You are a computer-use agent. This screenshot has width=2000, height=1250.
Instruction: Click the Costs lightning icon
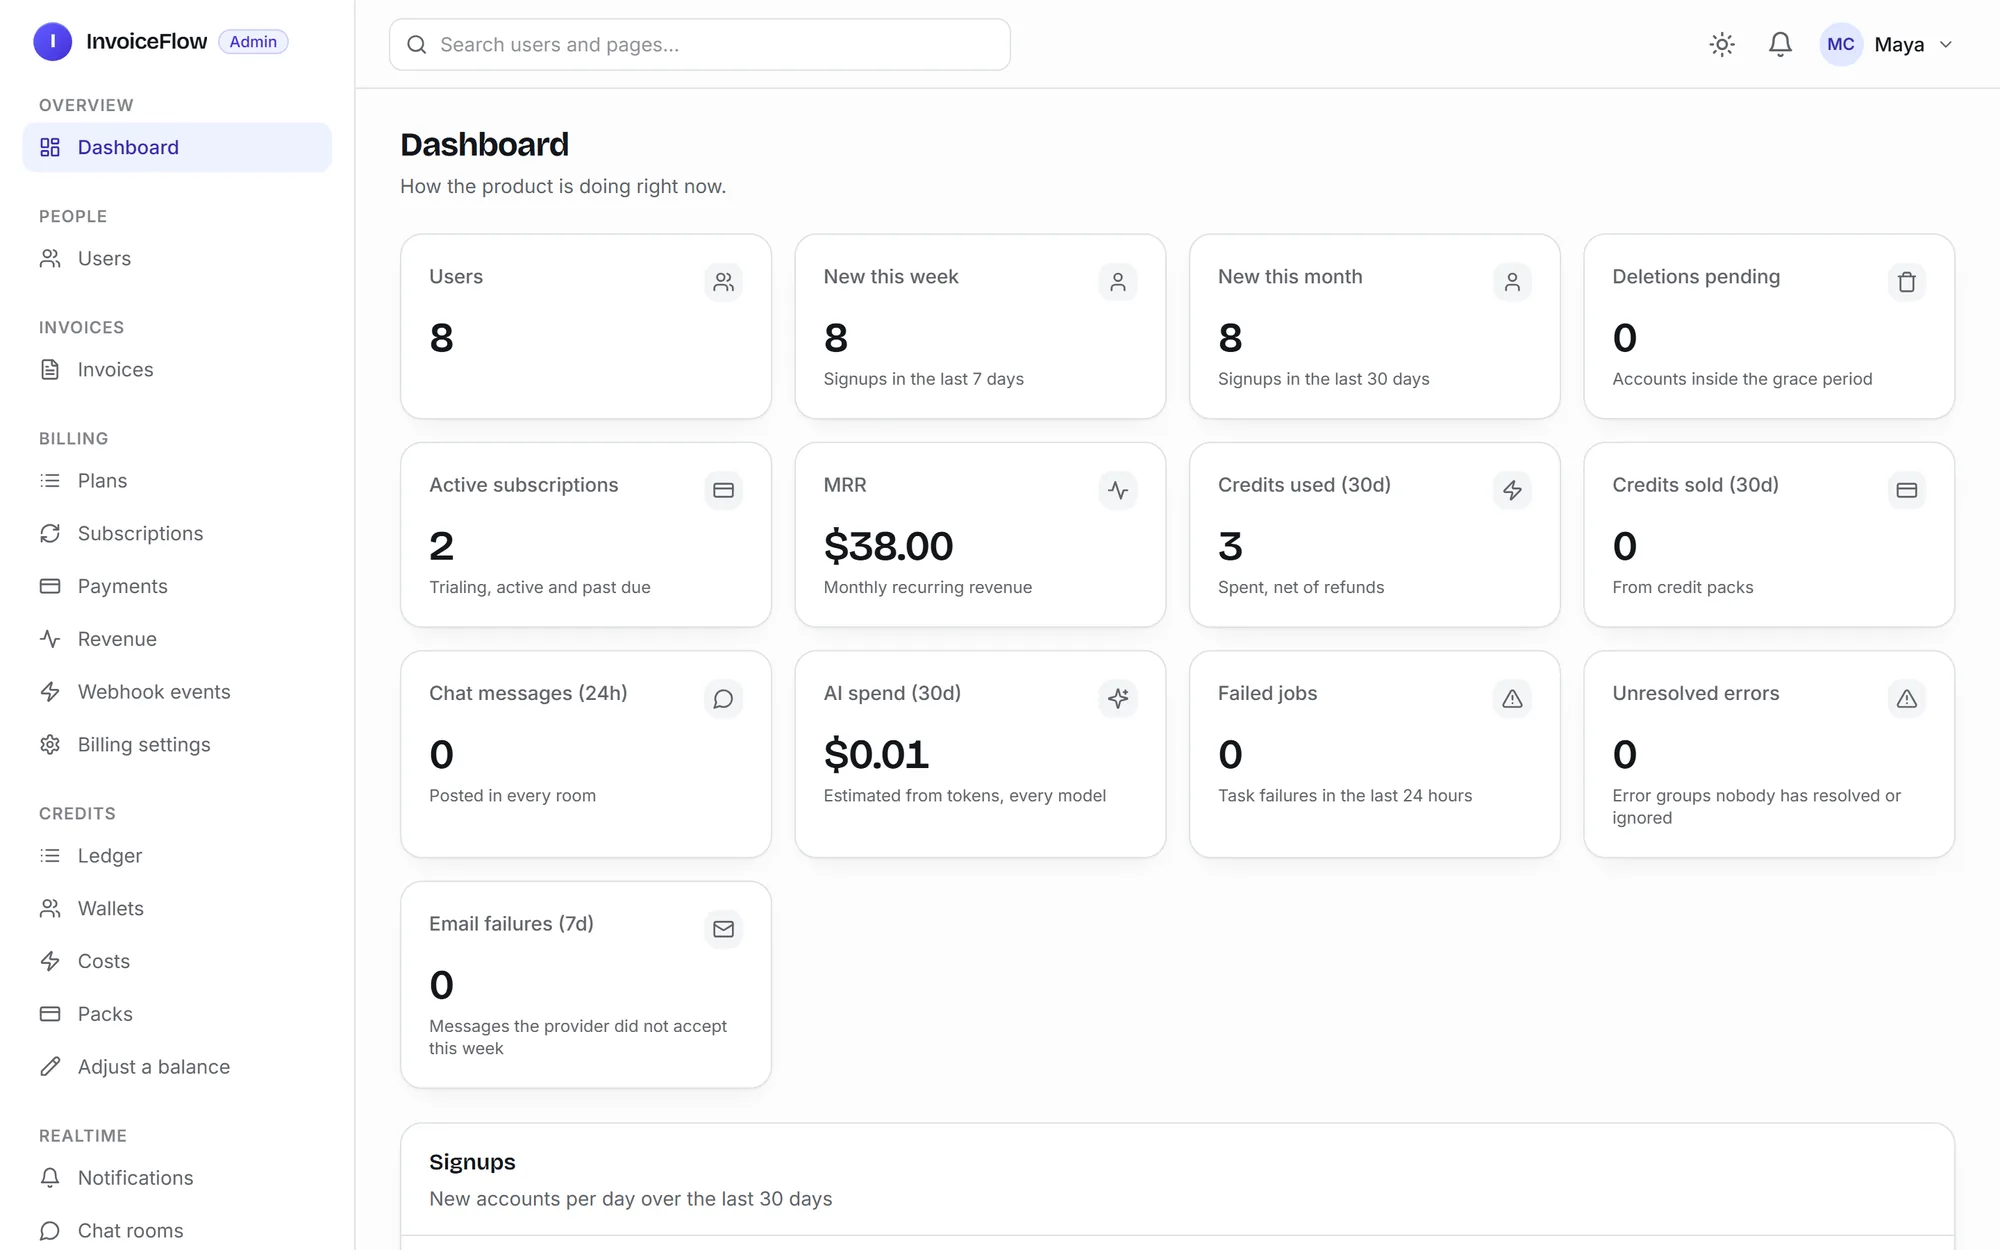50,961
